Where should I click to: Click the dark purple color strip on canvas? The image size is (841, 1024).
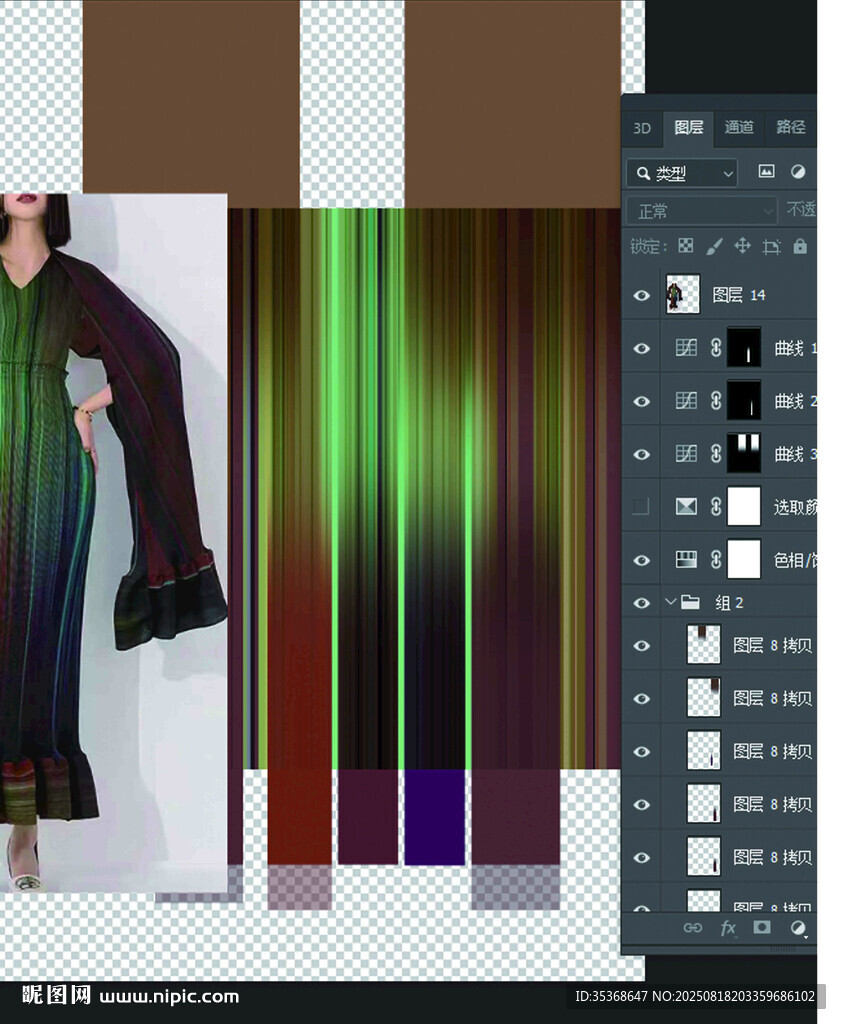pos(434,817)
